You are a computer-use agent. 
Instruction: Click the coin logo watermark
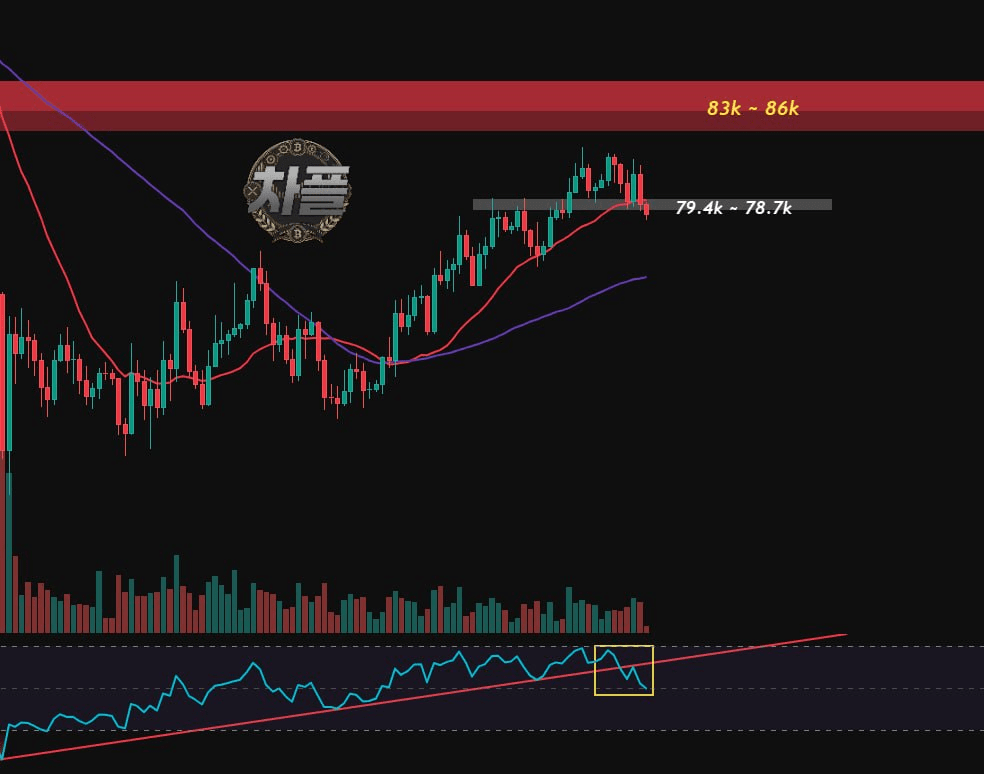click(297, 191)
